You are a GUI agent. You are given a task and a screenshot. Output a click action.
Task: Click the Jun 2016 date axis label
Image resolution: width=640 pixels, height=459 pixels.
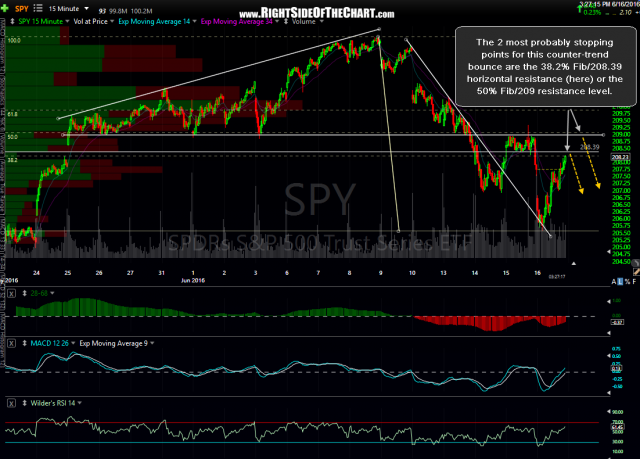(x=192, y=280)
